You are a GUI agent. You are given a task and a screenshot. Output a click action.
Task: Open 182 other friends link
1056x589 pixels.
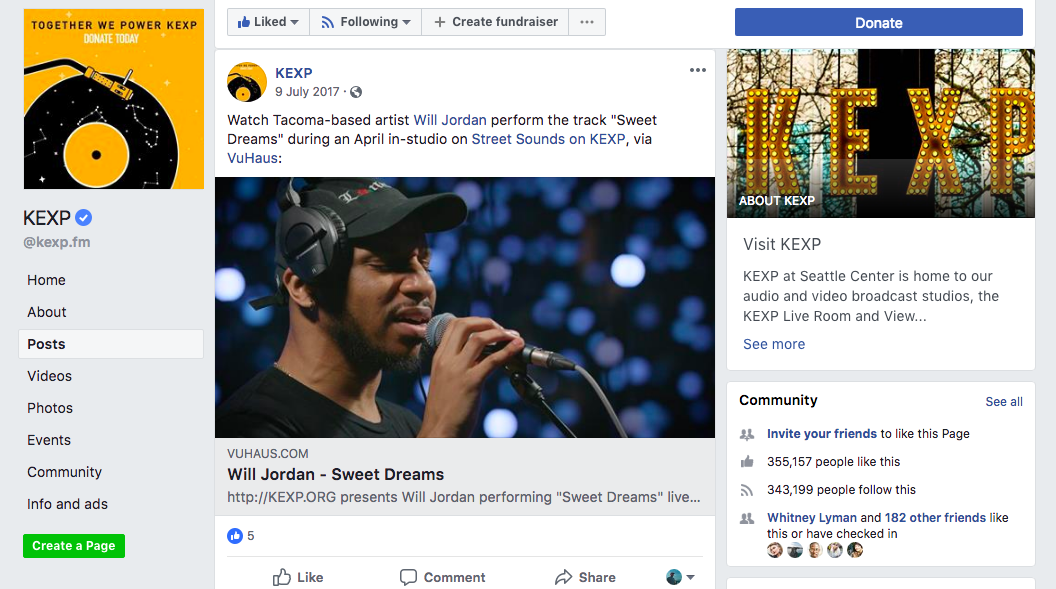tap(935, 518)
